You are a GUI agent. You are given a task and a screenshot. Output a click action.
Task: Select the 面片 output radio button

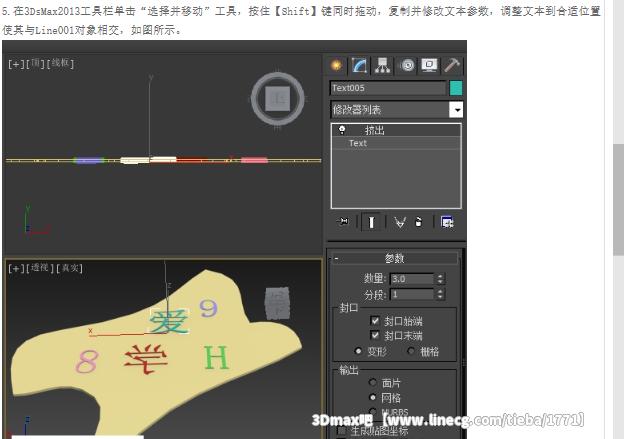tap(372, 382)
